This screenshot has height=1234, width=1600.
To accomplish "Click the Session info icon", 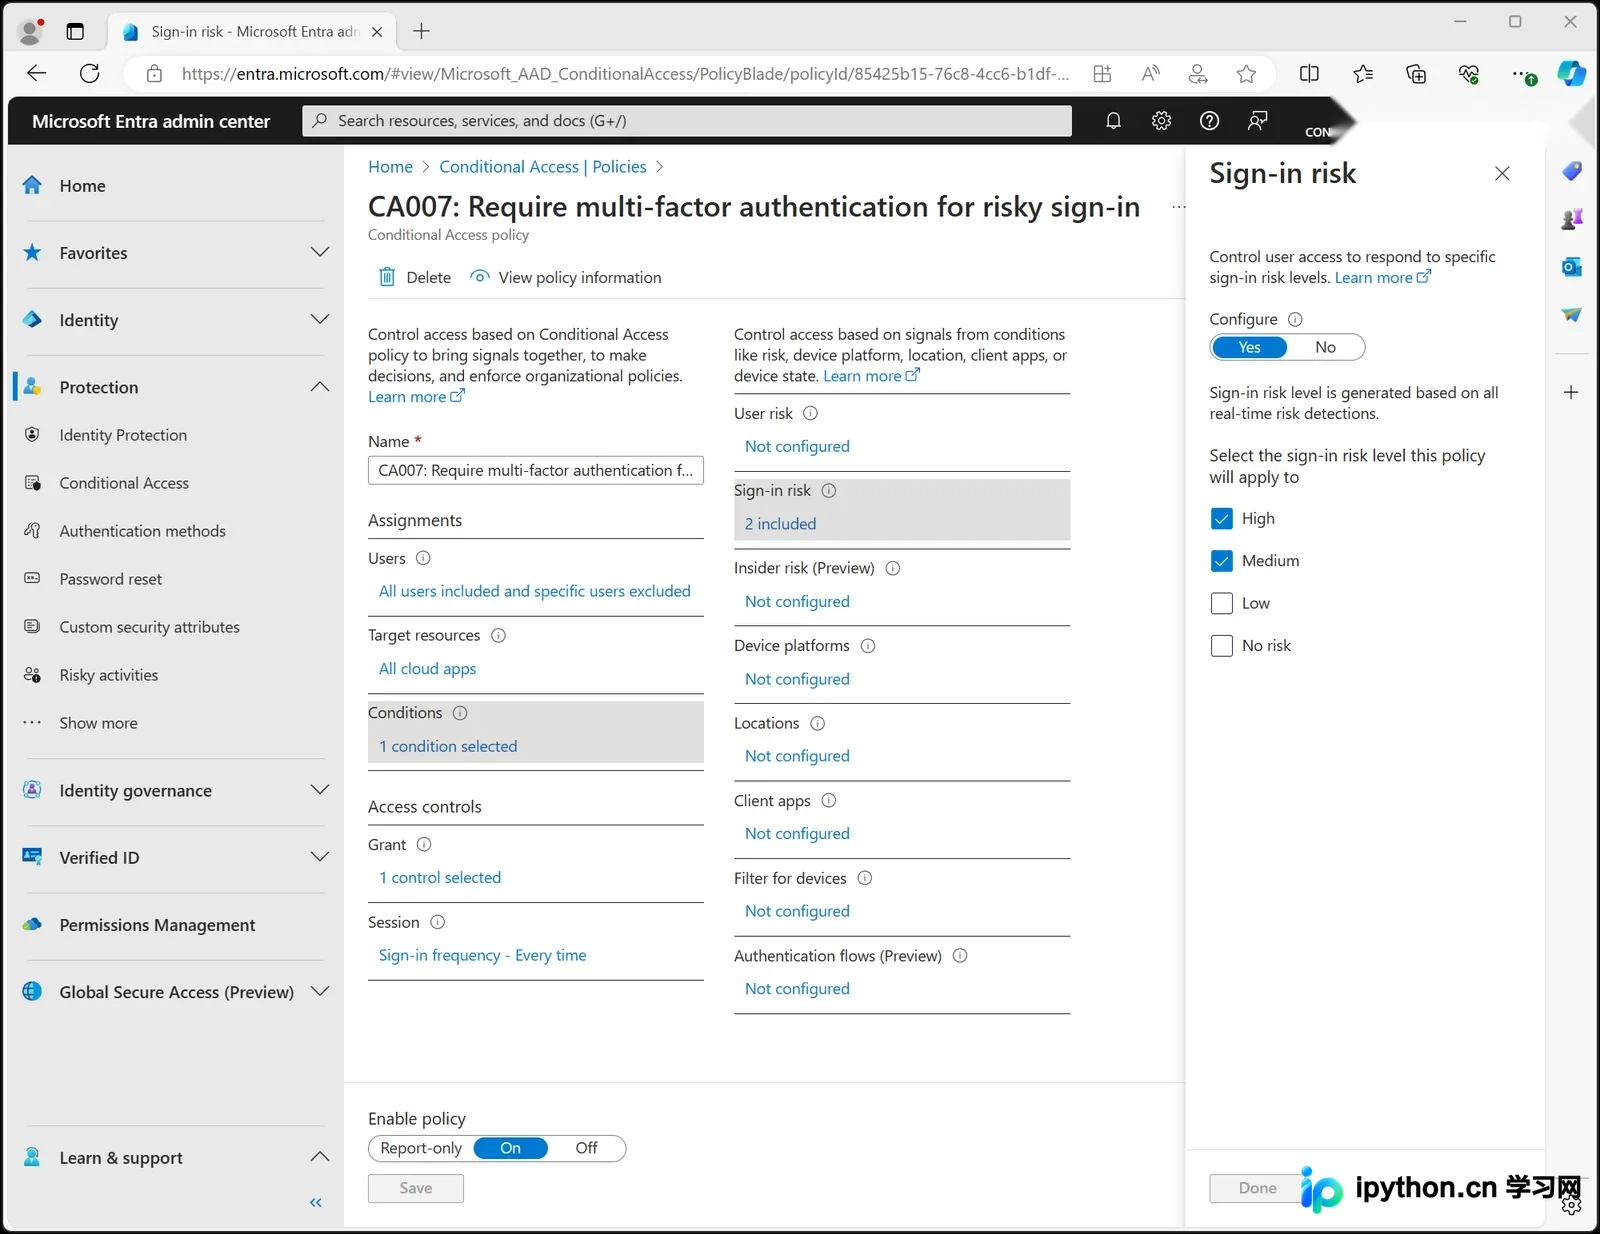I will click(437, 922).
